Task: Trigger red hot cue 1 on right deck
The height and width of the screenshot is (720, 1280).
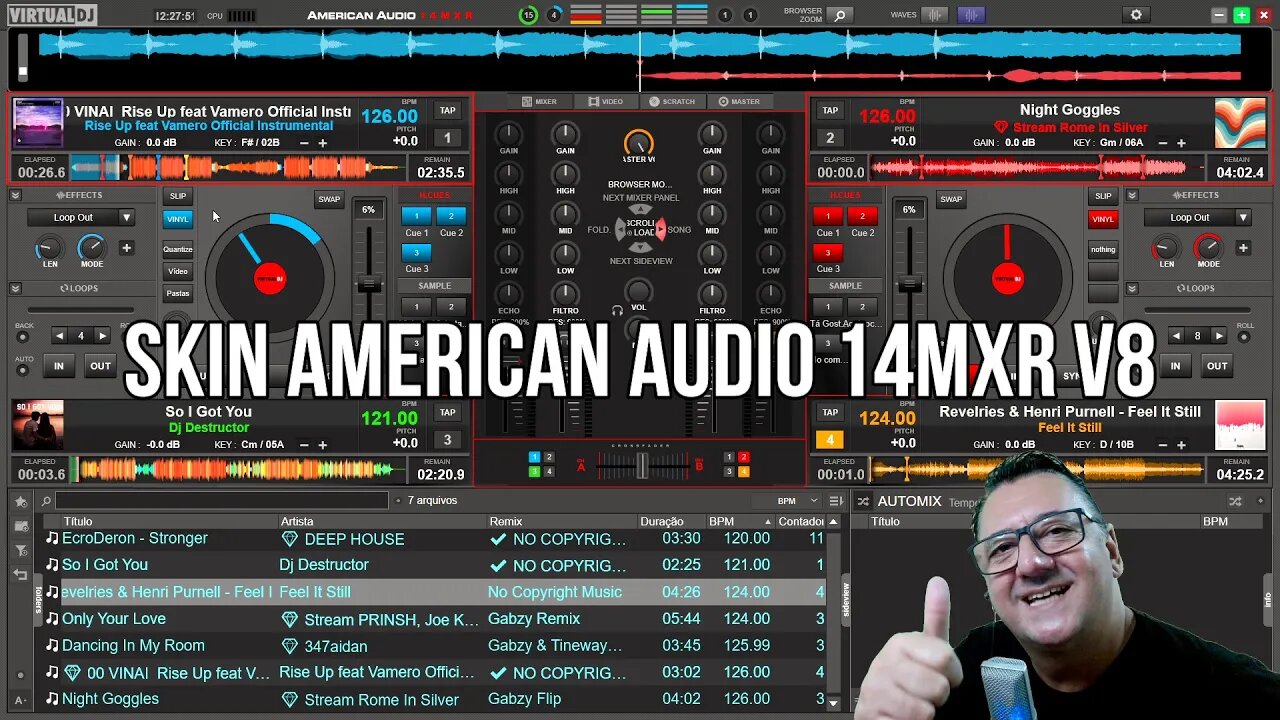Action: (828, 216)
